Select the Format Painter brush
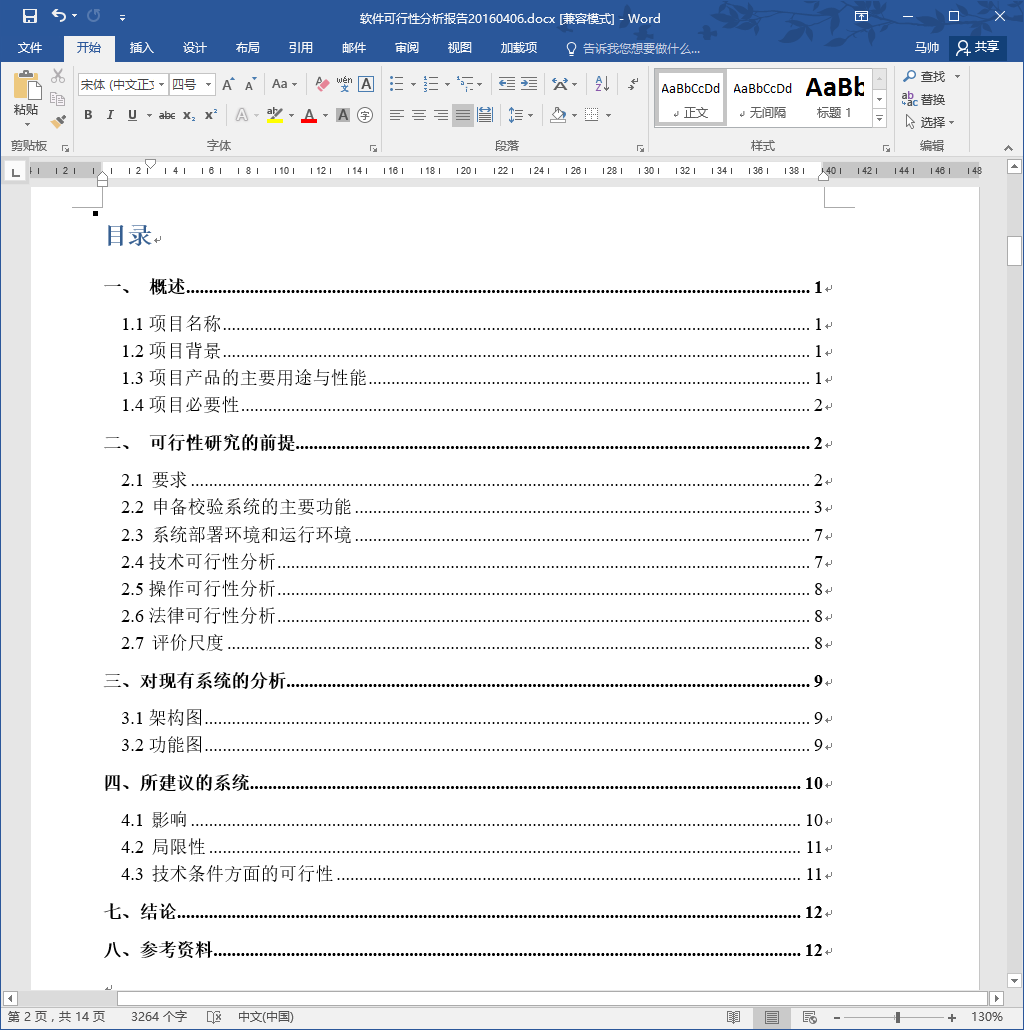The height and width of the screenshot is (1030, 1024). pos(58,122)
